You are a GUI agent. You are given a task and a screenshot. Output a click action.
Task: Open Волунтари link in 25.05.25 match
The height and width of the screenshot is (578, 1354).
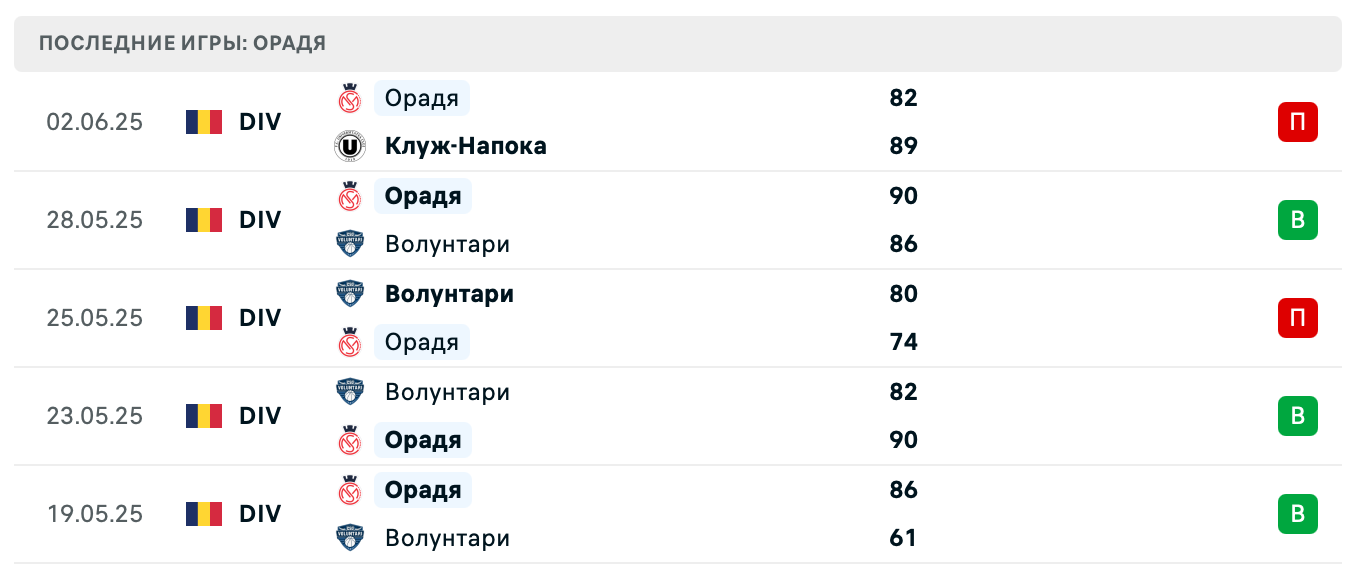[449, 294]
